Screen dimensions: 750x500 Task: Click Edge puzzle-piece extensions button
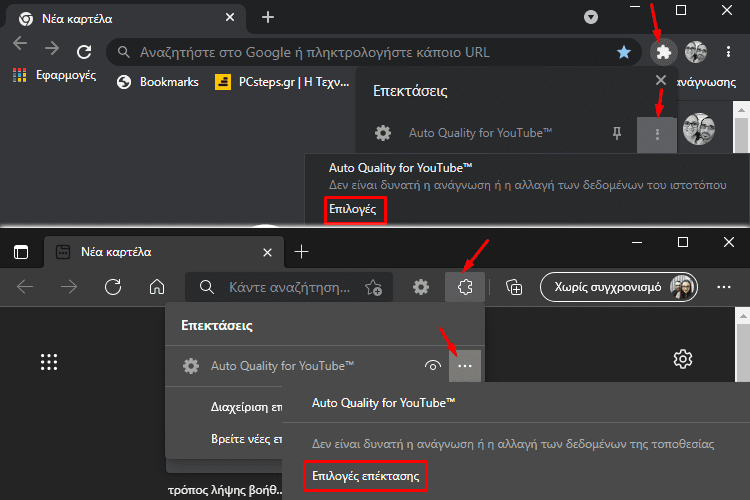pos(465,287)
